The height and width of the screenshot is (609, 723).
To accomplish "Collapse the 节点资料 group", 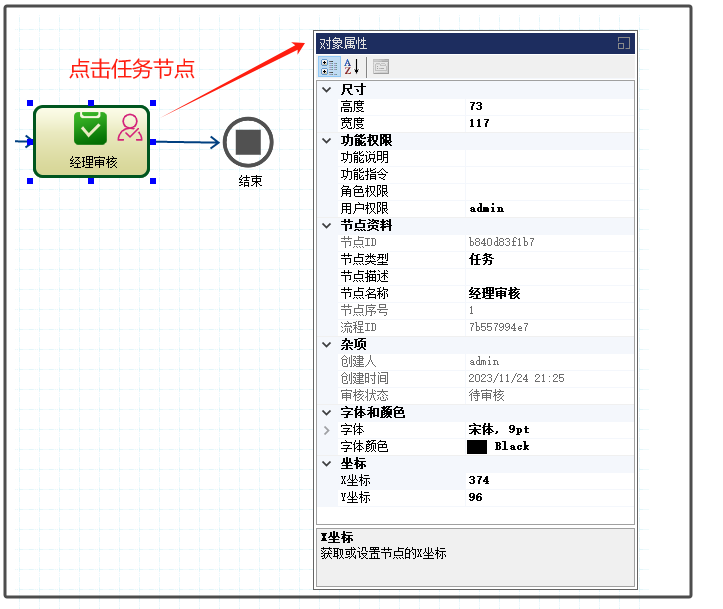I will (326, 226).
